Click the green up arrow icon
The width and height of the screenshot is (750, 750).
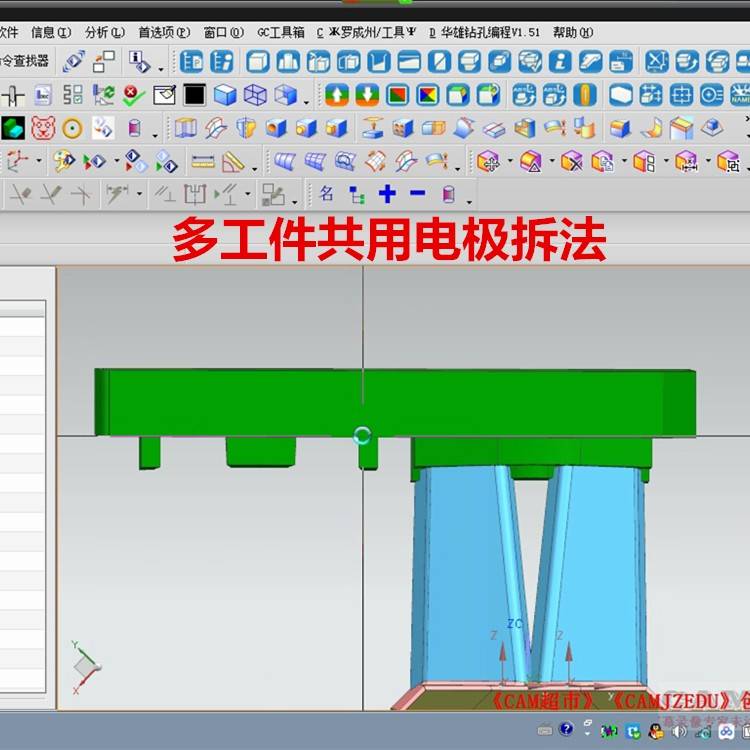click(x=337, y=96)
